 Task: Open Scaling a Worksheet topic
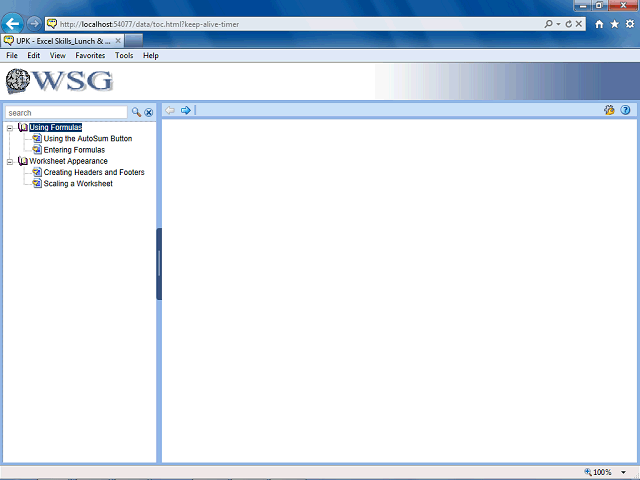tap(78, 184)
